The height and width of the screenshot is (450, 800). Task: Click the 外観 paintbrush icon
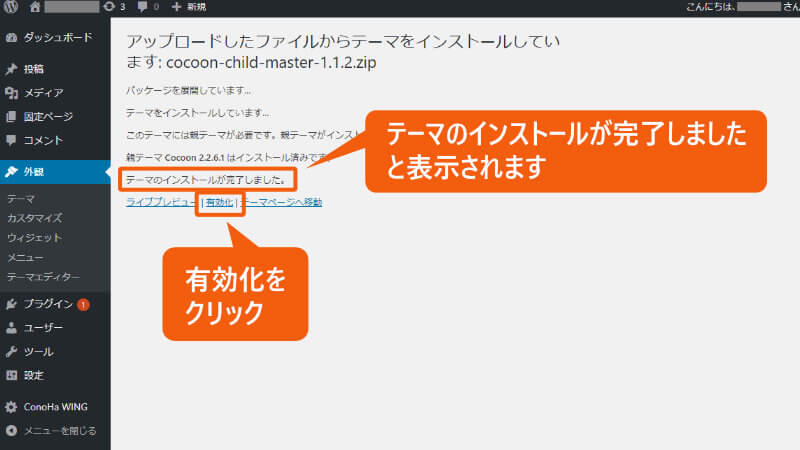[11, 171]
